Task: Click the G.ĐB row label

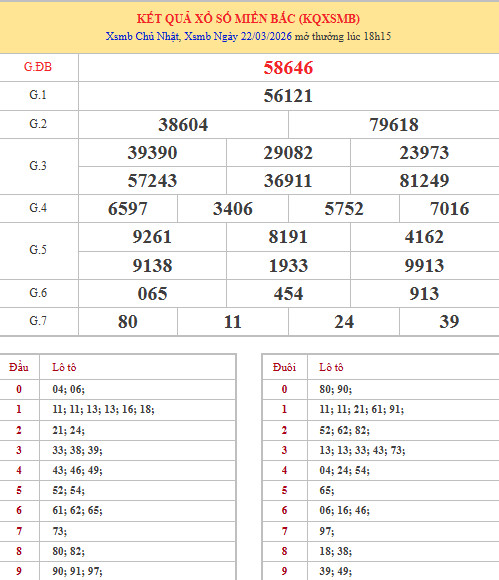Action: tap(38, 67)
